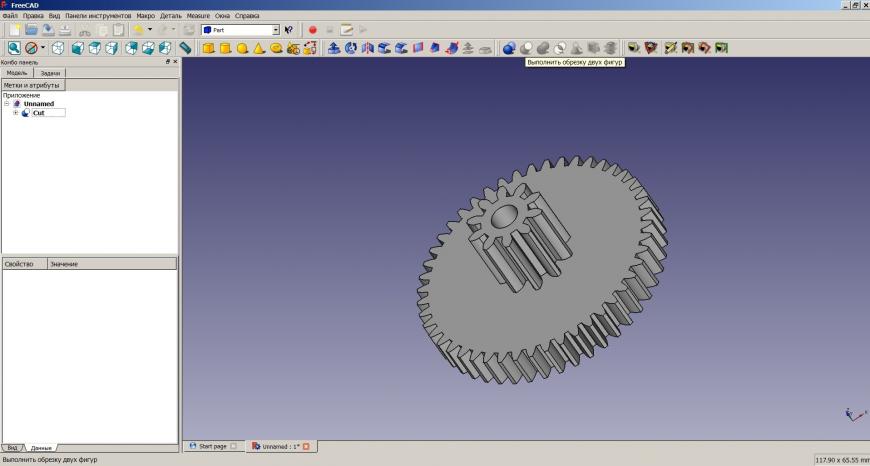The height and width of the screenshot is (466, 870).
Task: Switch to the Вид property tab
Action: [12, 448]
